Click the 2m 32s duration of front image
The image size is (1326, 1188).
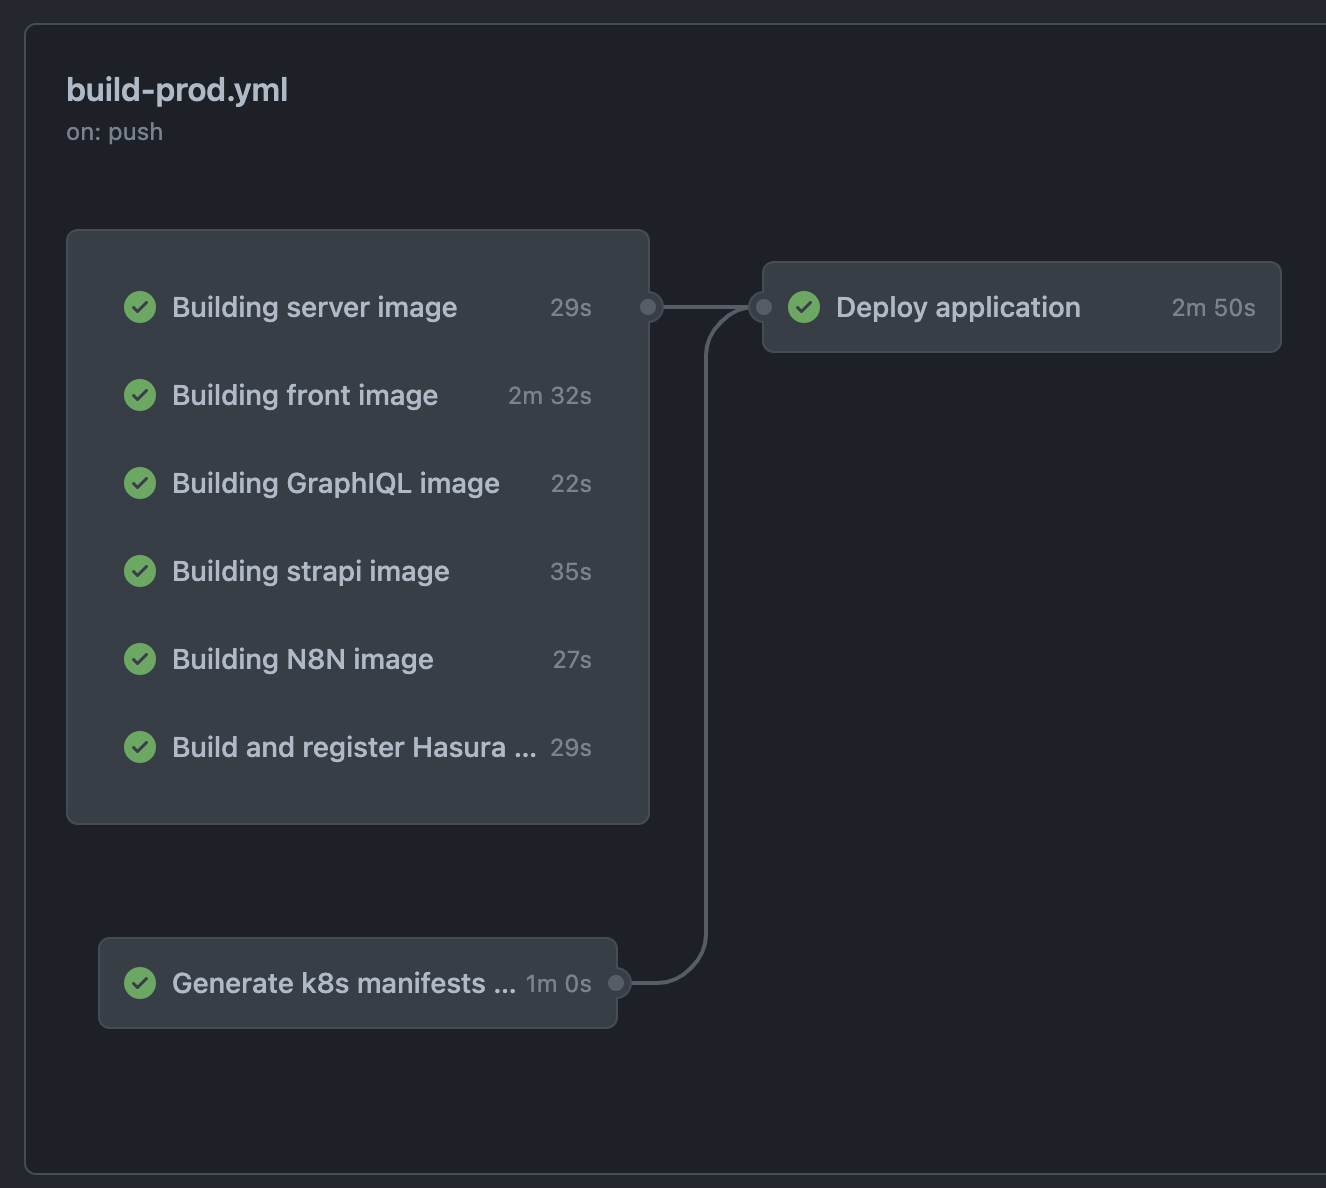click(550, 396)
